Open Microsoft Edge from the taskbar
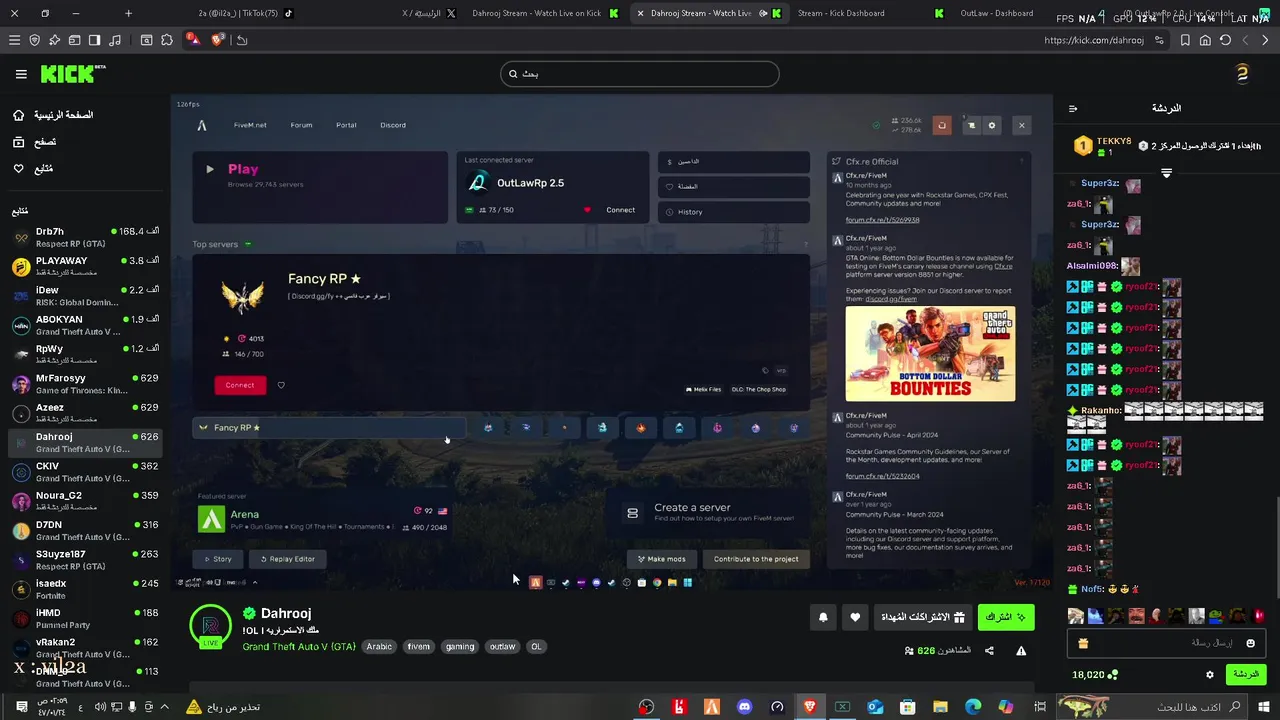The height and width of the screenshot is (720, 1280). [973, 707]
